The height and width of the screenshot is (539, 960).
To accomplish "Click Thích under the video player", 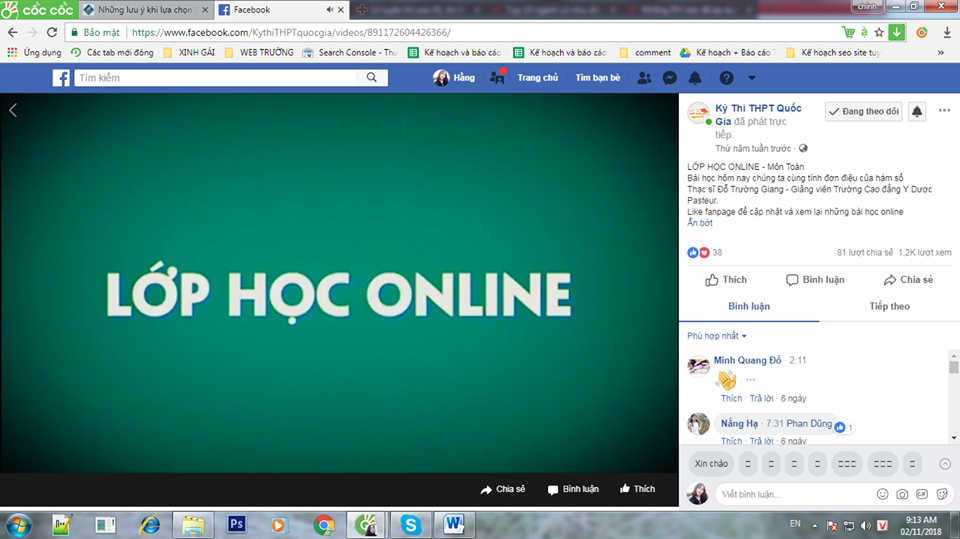I will tap(637, 489).
